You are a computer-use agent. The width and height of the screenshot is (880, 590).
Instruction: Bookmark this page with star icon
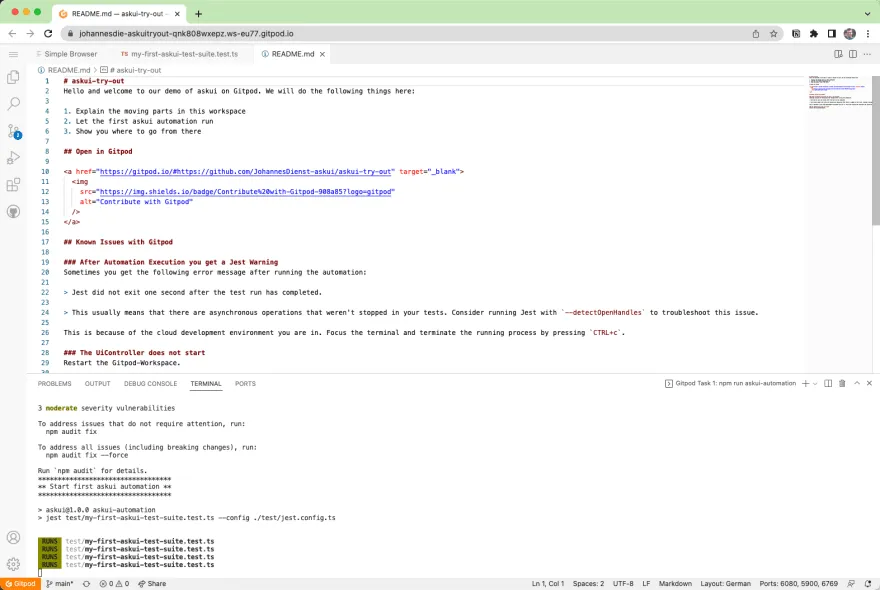click(x=773, y=34)
